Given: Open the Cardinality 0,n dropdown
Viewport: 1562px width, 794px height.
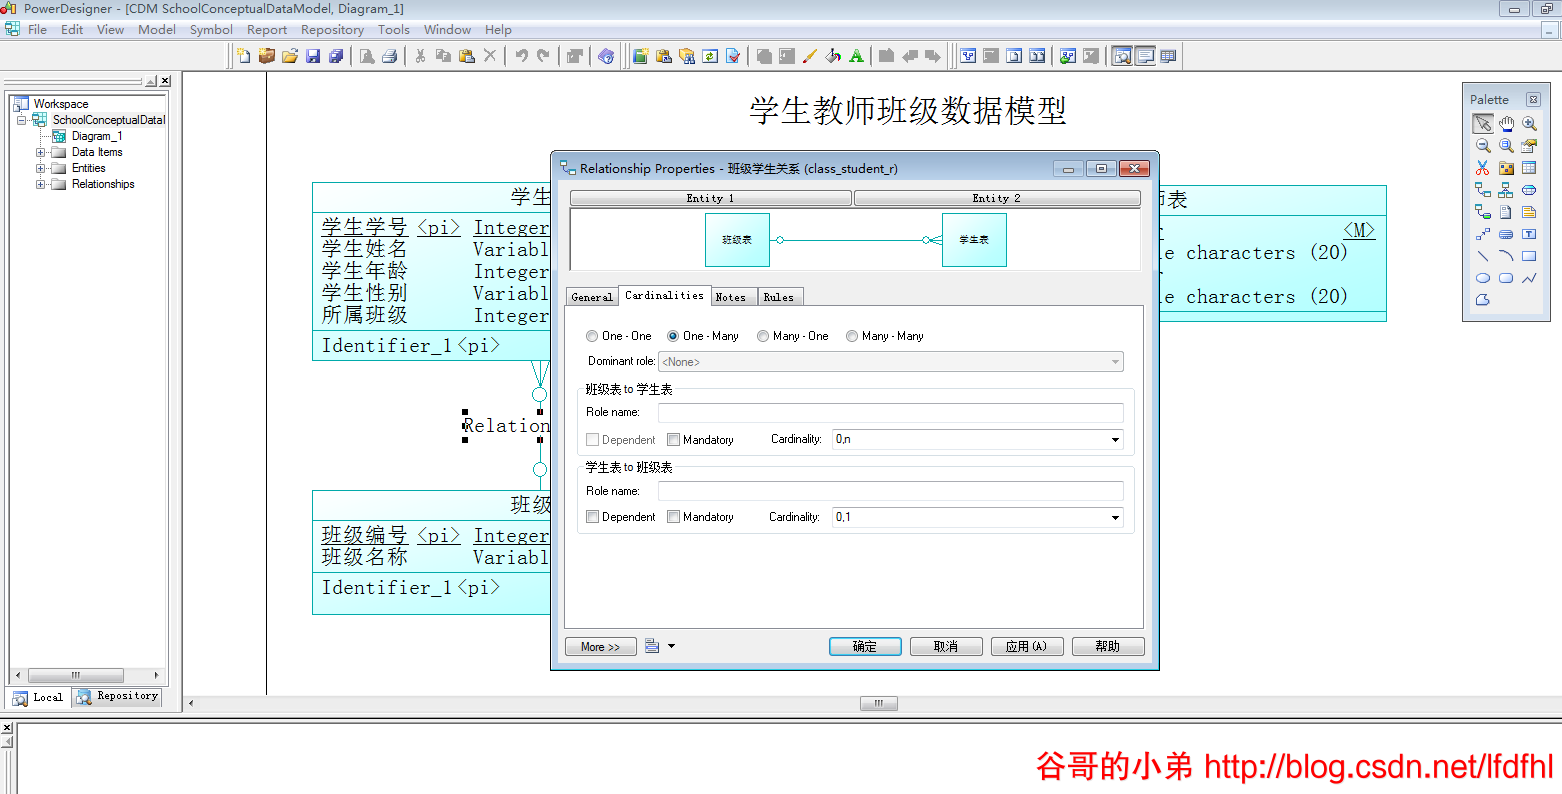Looking at the screenshot, I should coord(1115,440).
